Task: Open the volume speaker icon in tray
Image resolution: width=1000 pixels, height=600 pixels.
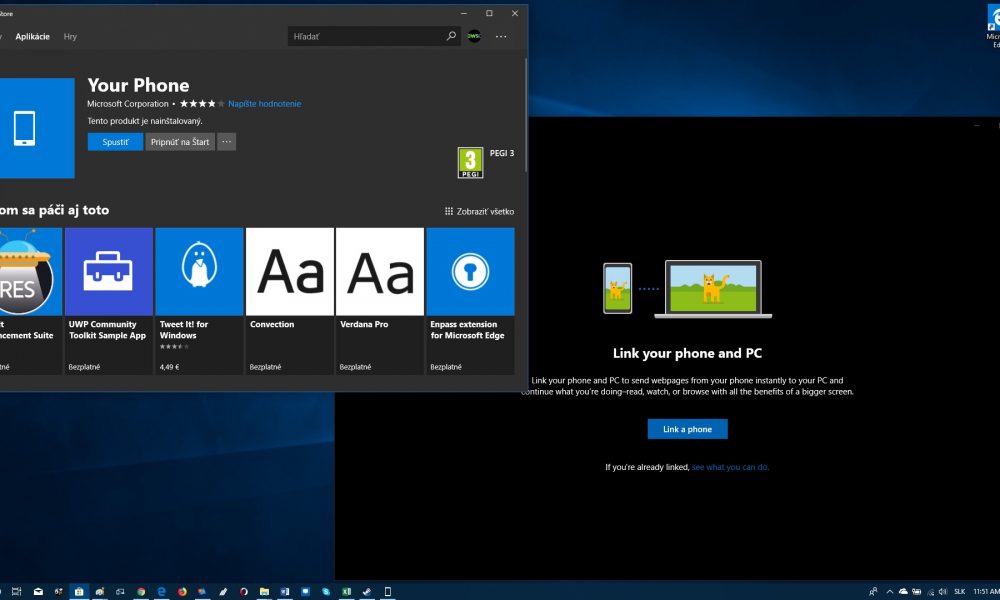Action: click(x=943, y=591)
